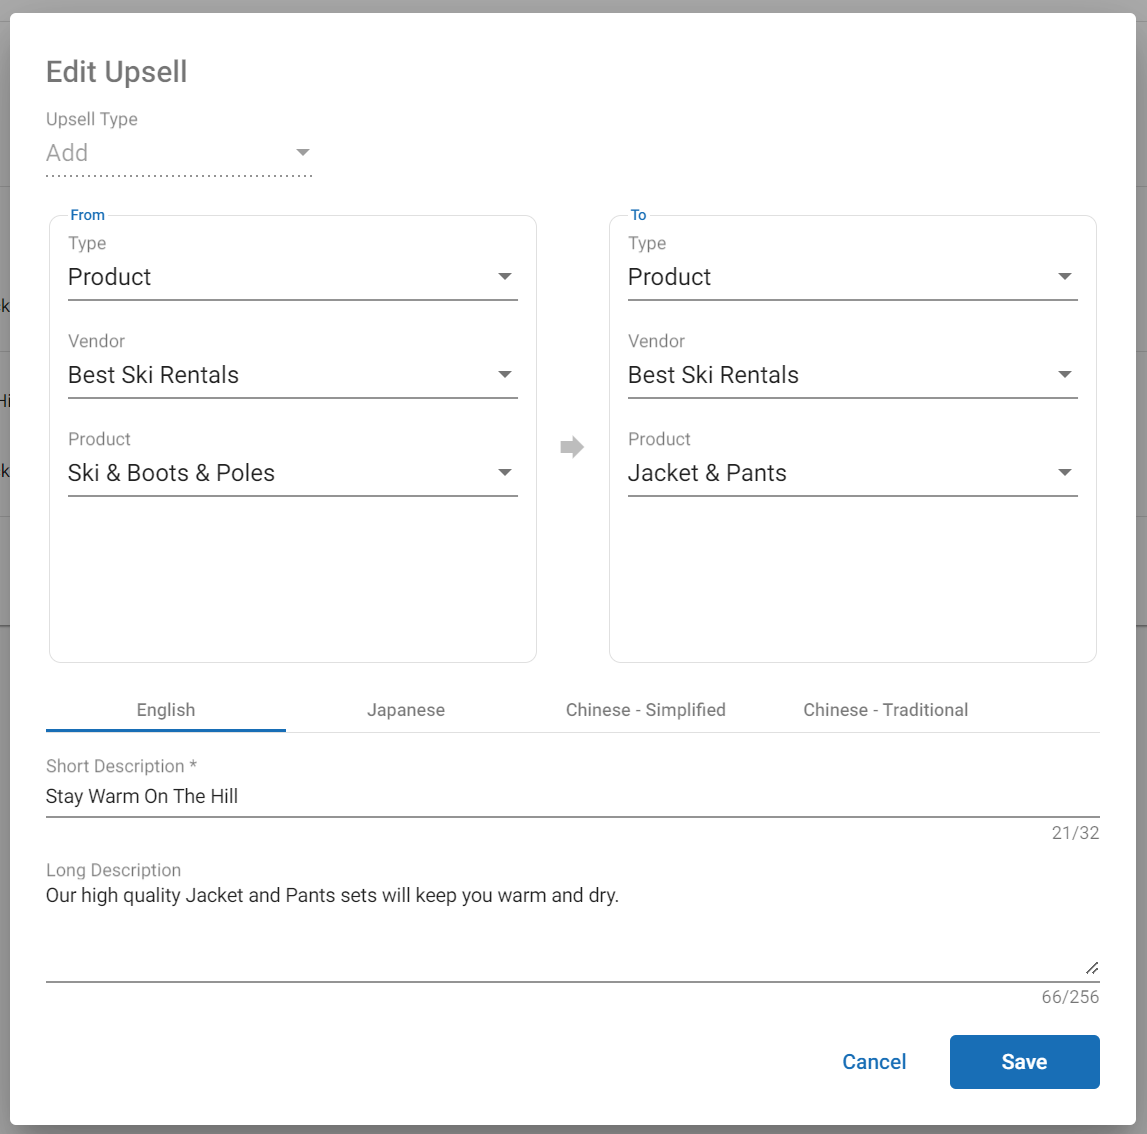Screen dimensions: 1147x1134
Task: Open the To Vendor dropdown
Action: (x=852, y=375)
